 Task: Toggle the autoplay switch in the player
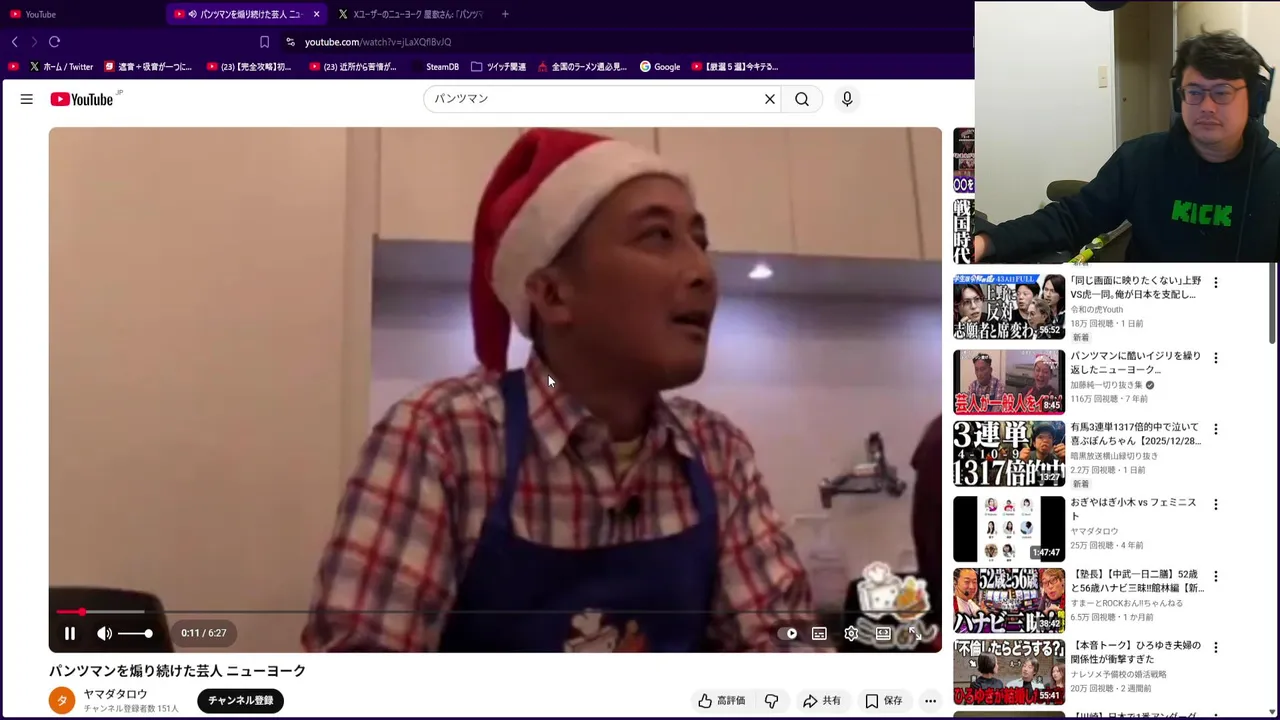[789, 633]
